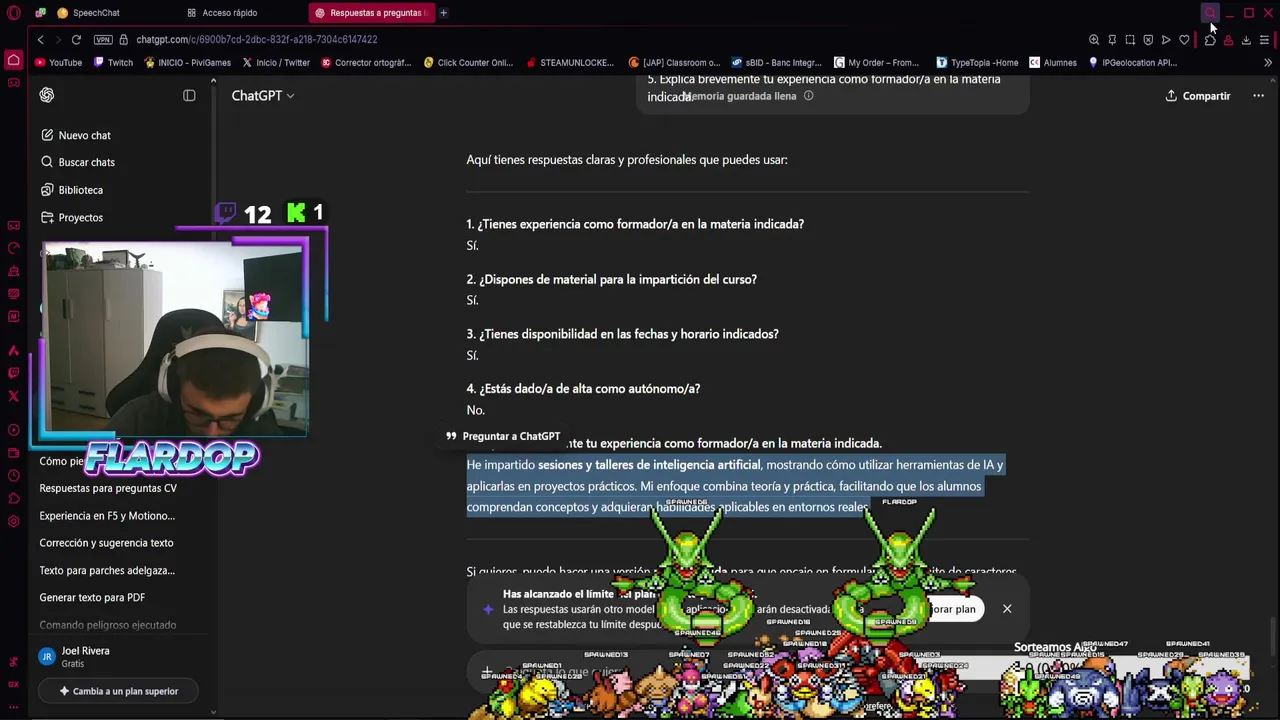Screen dimensions: 1280x720
Task: Click the Compartir share button
Action: tap(1197, 96)
